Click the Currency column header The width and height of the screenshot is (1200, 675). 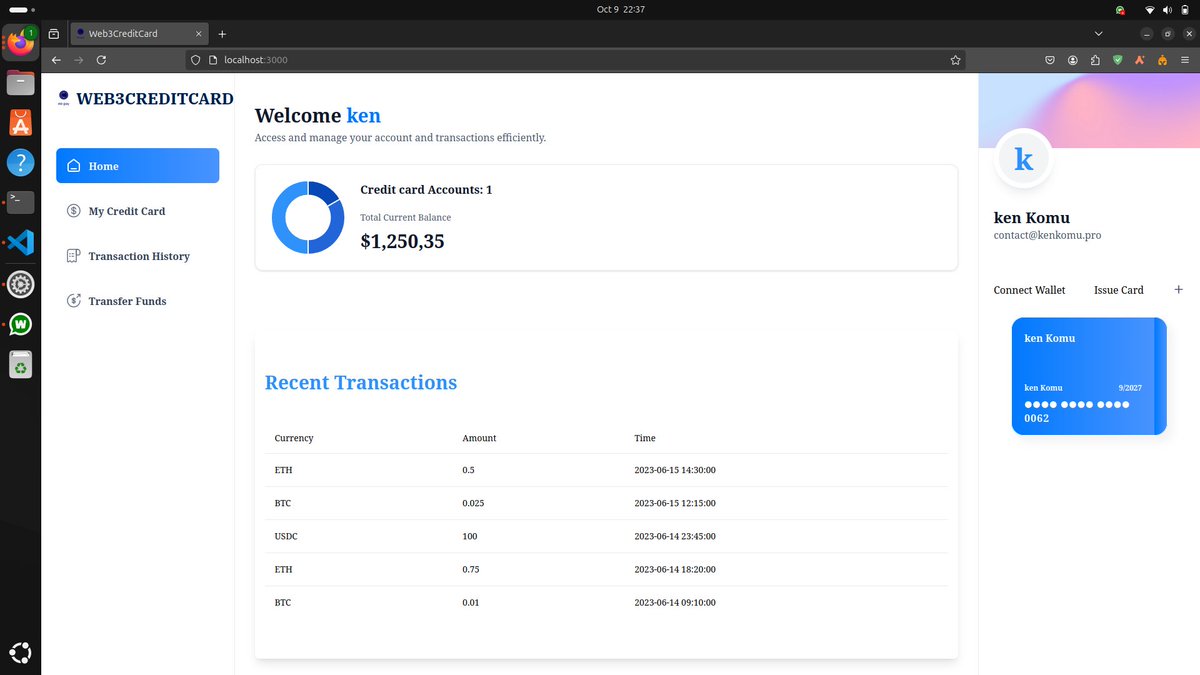click(294, 438)
